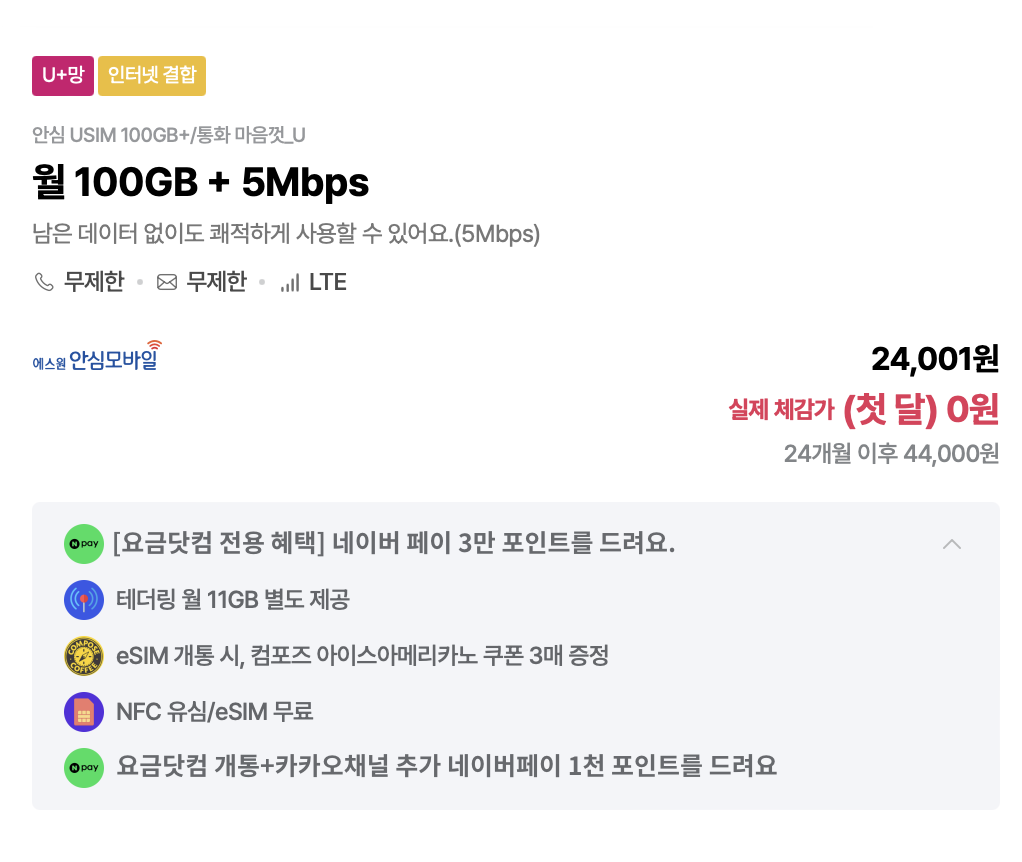Image resolution: width=1022 pixels, height=862 pixels.
Task: Click the Naver Pay icon on the 카카오채널 benefit
Action: pyautogui.click(x=83, y=768)
